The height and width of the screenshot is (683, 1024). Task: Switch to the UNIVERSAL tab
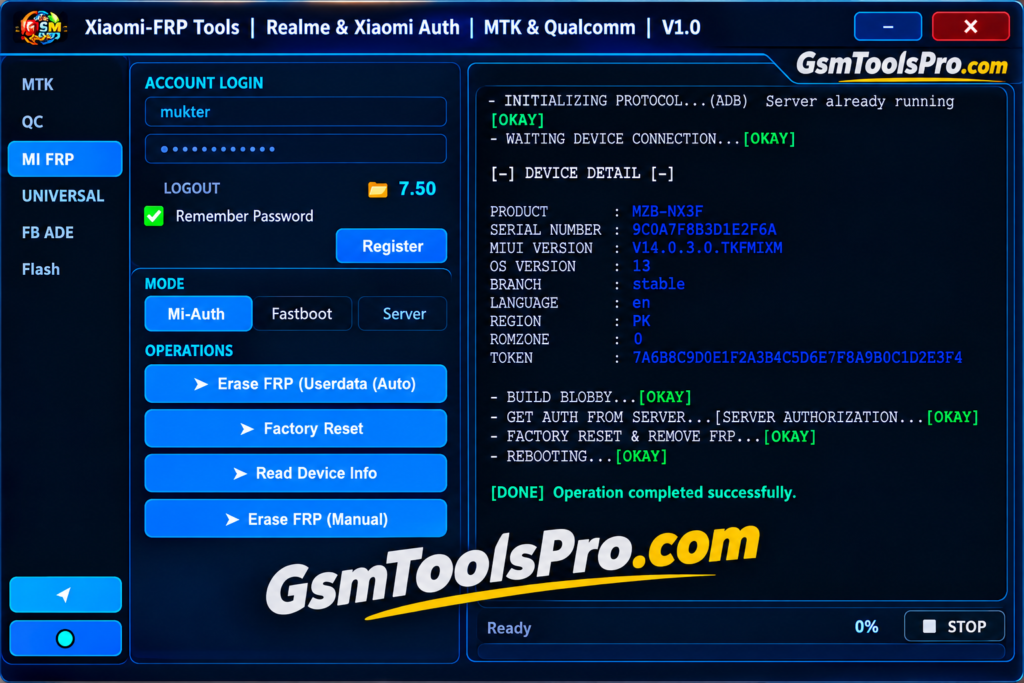63,196
